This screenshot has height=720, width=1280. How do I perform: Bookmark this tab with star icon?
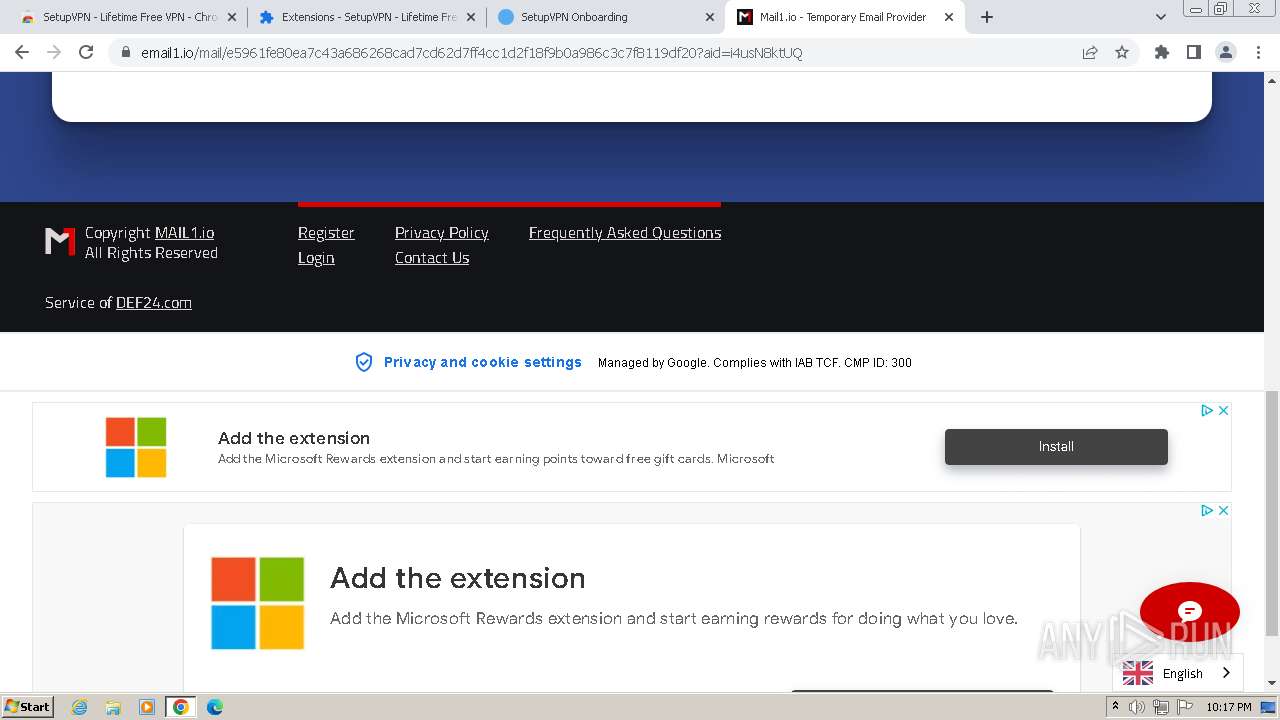point(1122,53)
